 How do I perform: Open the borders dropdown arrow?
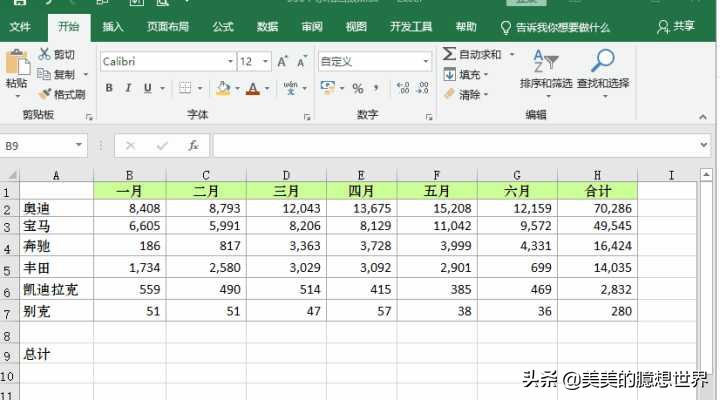pos(200,88)
